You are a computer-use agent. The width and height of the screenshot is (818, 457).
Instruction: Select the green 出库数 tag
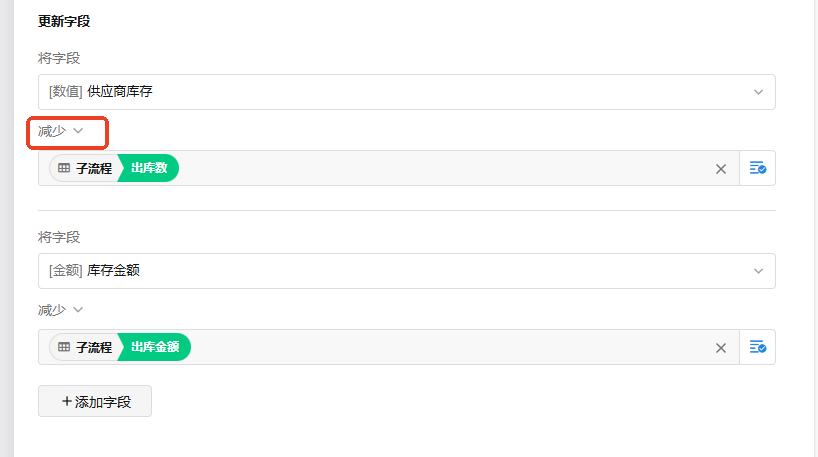coord(150,169)
